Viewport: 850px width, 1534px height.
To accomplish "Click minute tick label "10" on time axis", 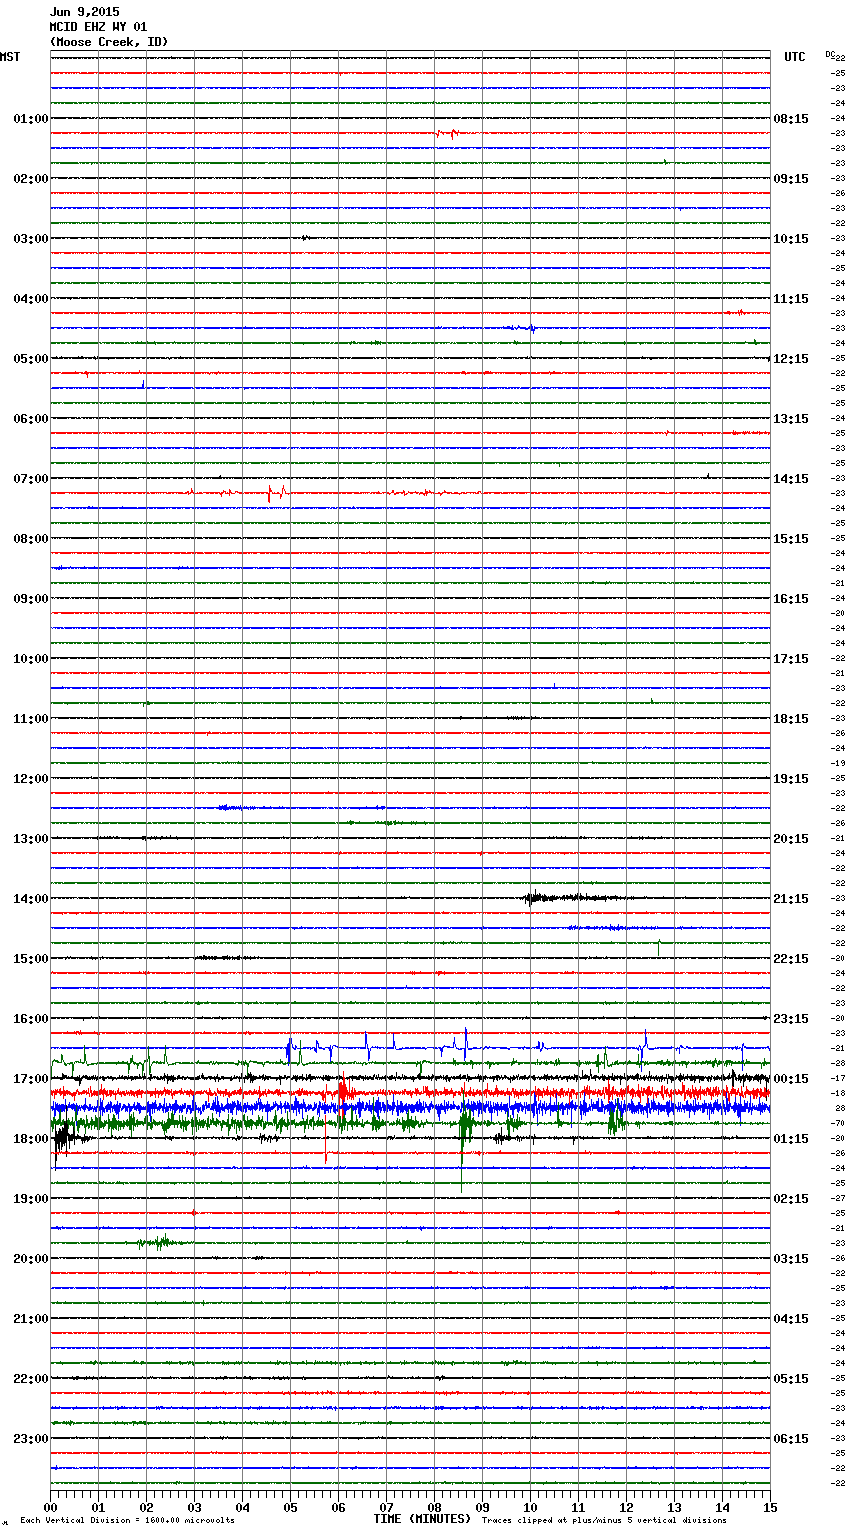I will (530, 1507).
